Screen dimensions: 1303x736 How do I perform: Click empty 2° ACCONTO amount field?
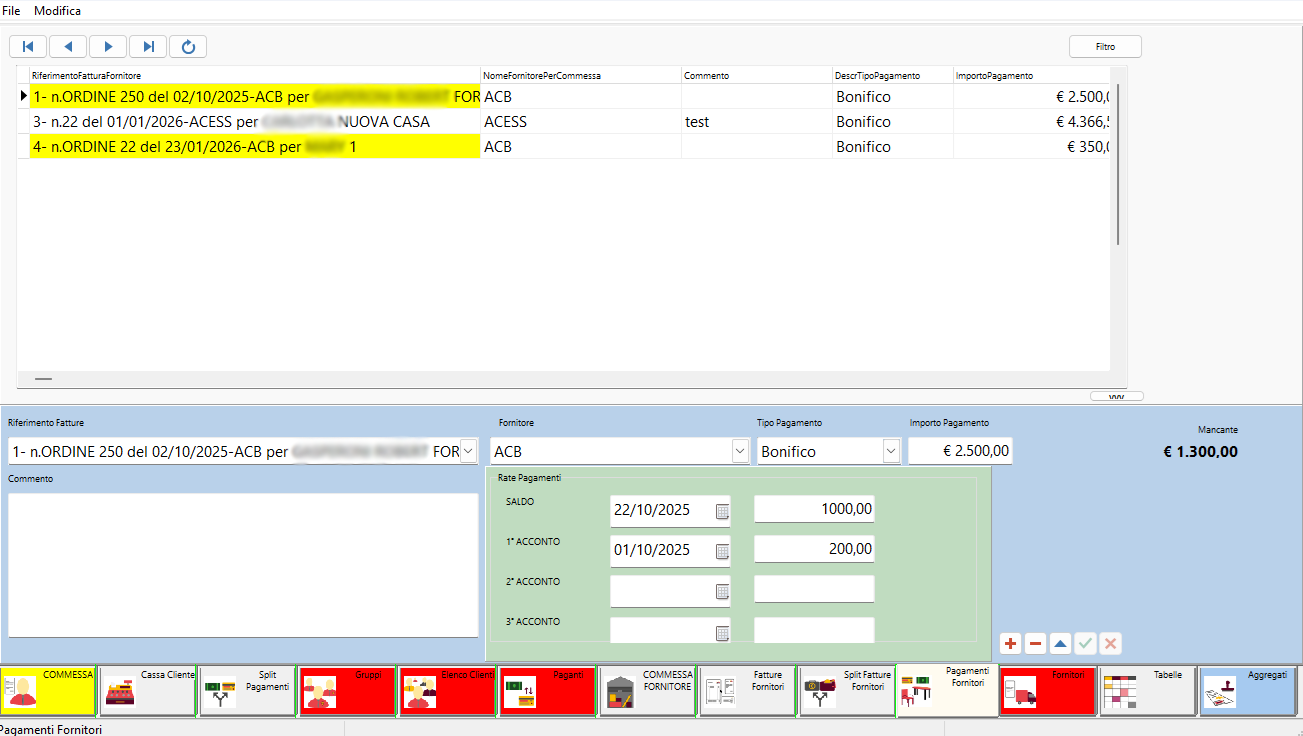point(814,589)
